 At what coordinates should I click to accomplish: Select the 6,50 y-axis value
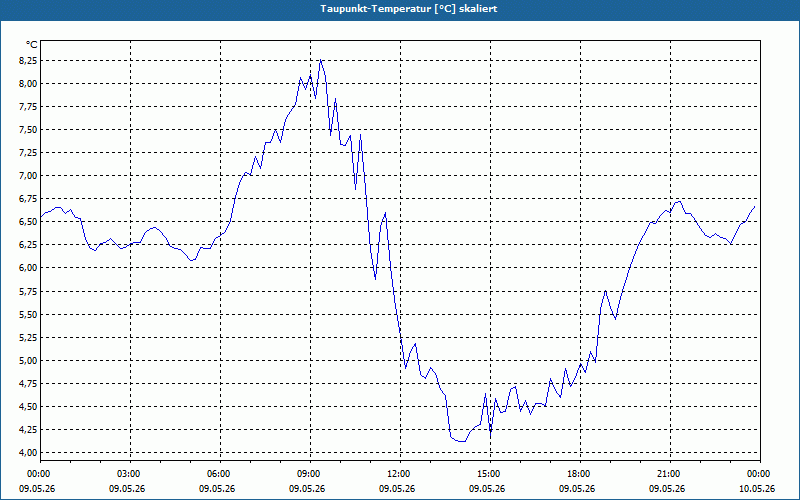(27, 221)
